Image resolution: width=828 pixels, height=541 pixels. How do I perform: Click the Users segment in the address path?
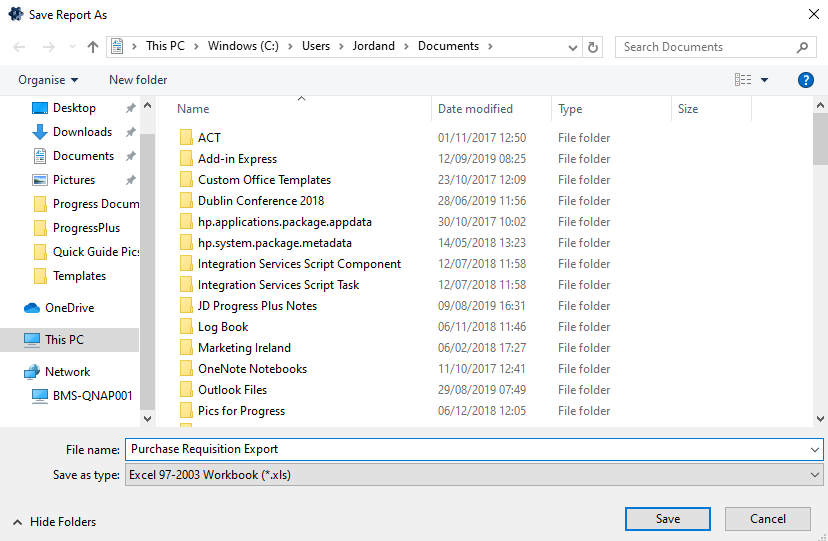point(318,46)
